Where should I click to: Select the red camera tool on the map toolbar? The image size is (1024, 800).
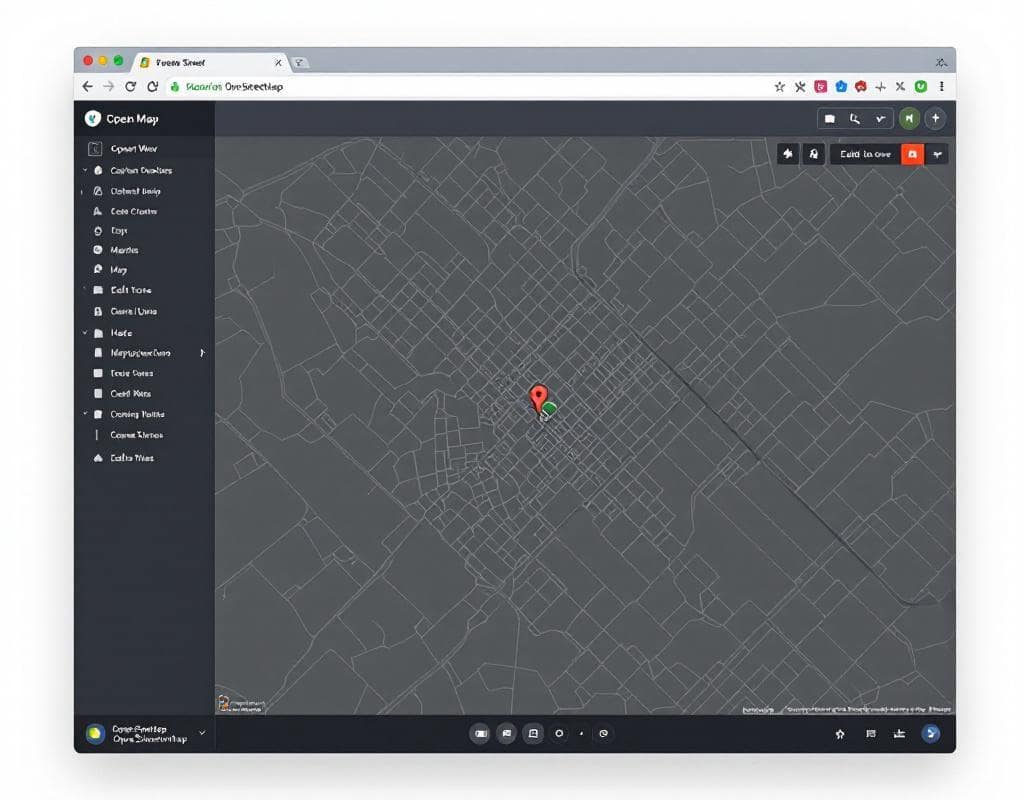pos(912,154)
